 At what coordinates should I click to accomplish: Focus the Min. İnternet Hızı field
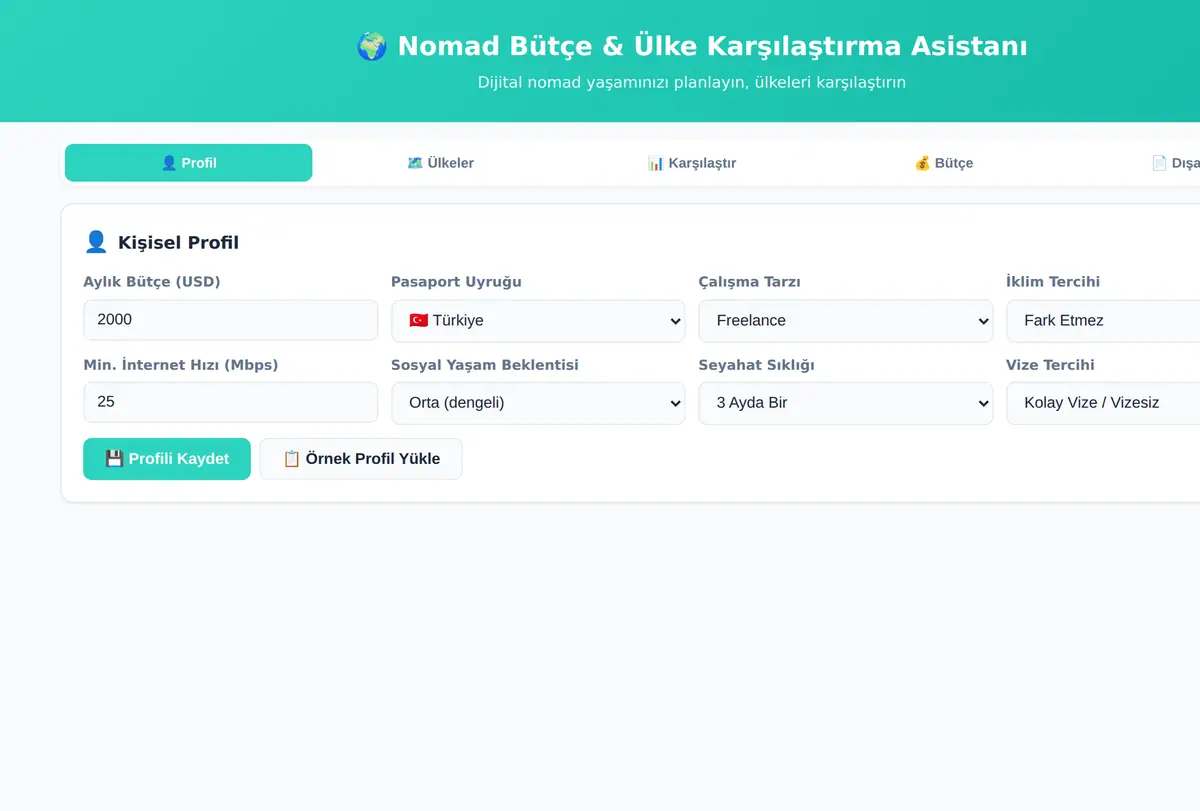tap(231, 403)
